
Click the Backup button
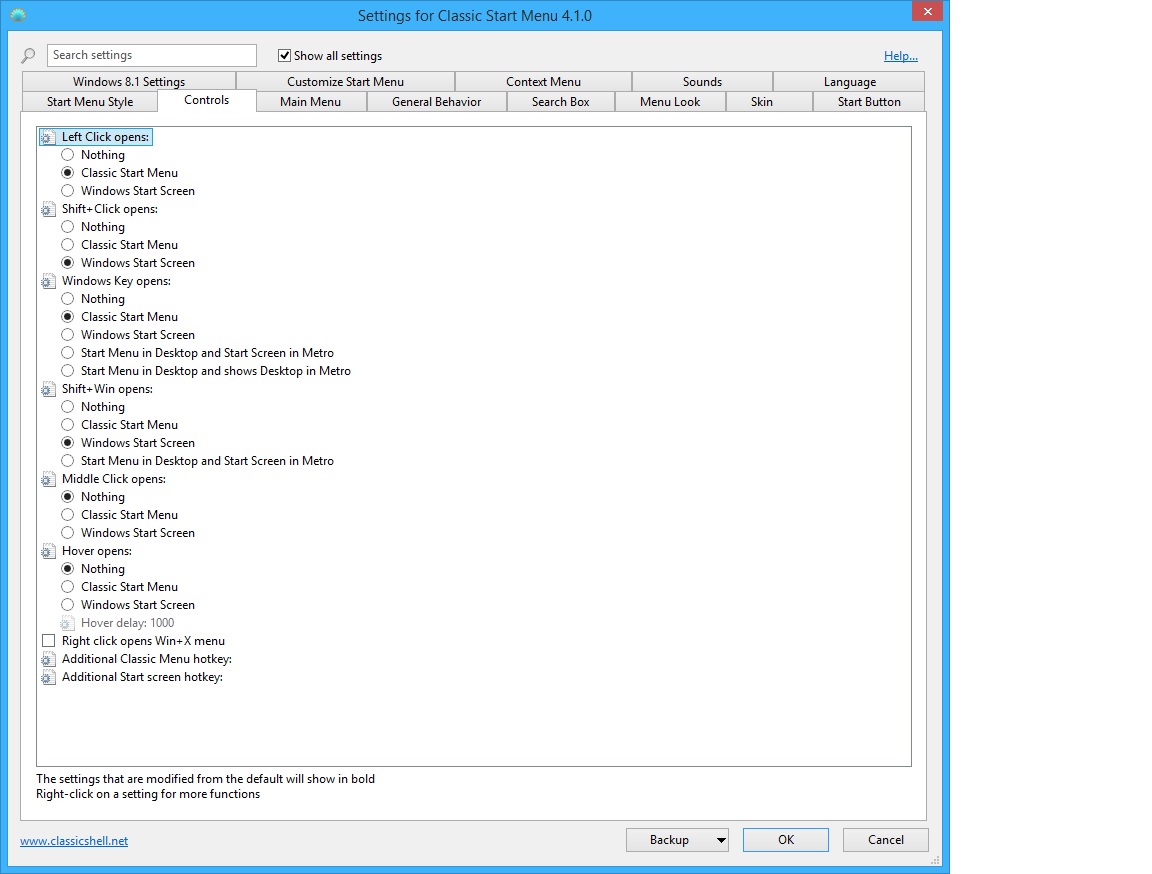[x=669, y=840]
